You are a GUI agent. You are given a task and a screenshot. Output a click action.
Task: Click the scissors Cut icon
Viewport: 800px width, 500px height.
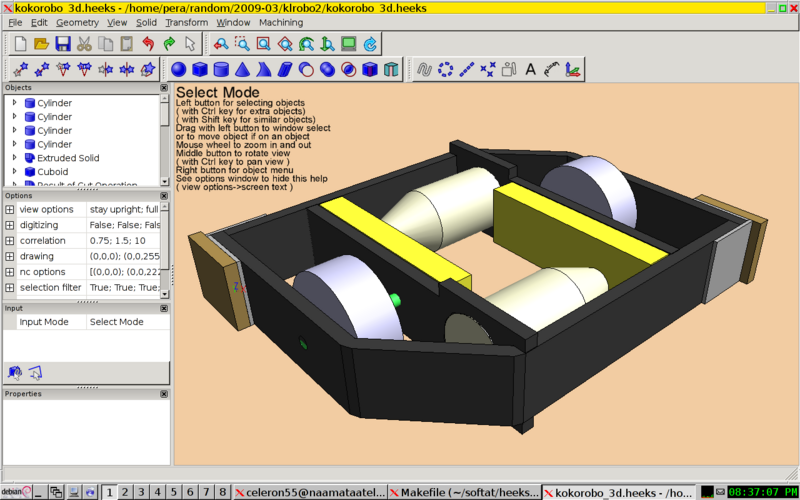tap(83, 44)
